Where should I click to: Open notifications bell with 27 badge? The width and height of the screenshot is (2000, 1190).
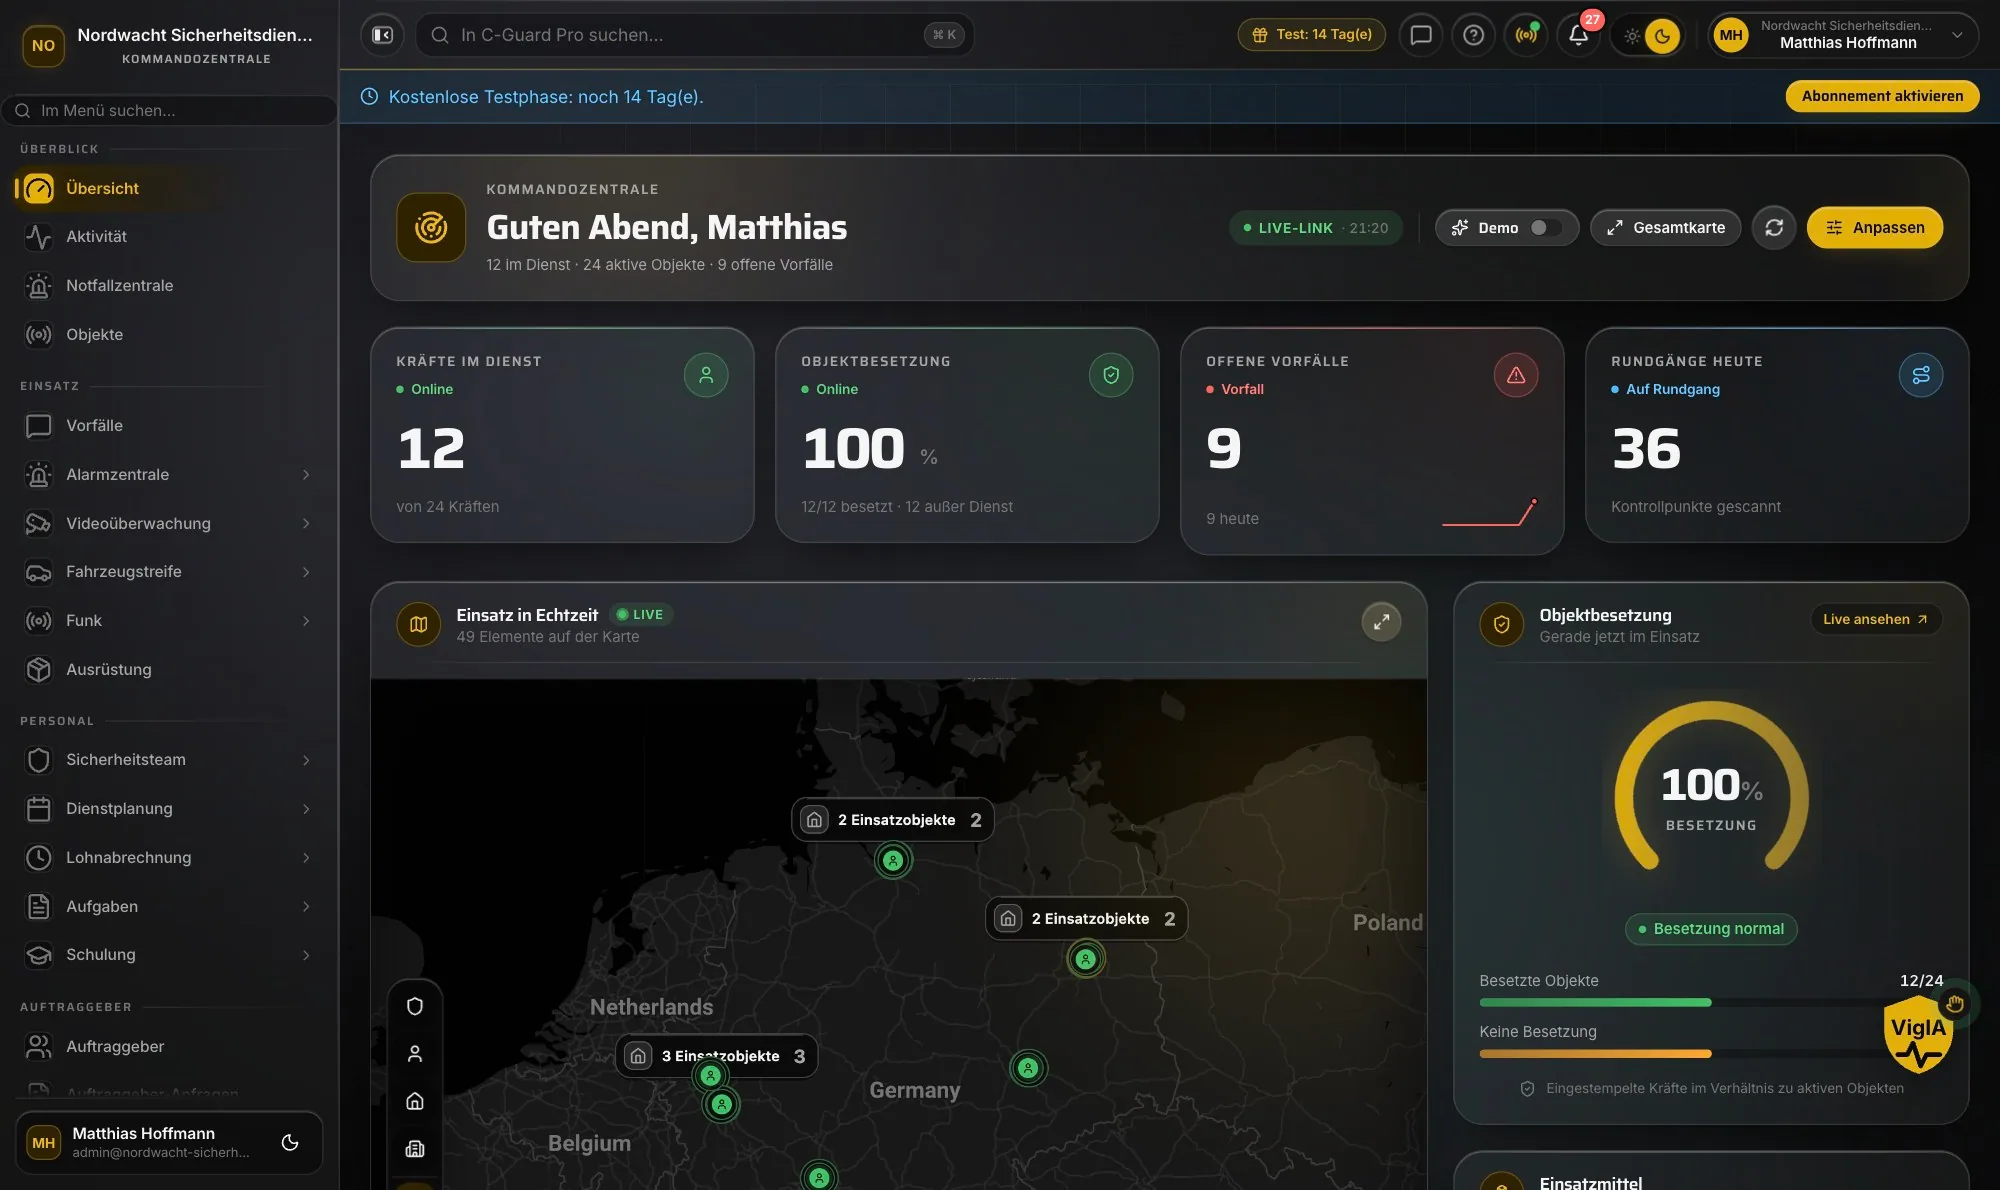pos(1578,35)
